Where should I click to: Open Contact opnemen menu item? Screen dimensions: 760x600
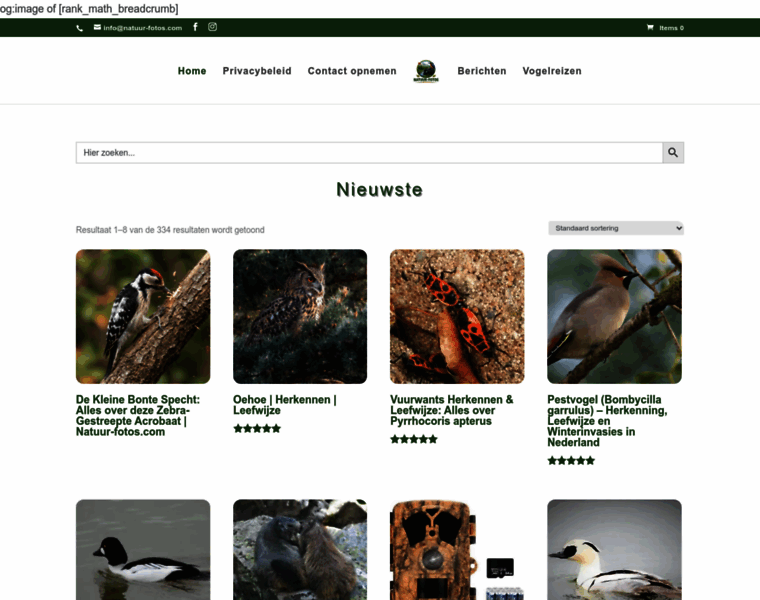[x=352, y=71]
